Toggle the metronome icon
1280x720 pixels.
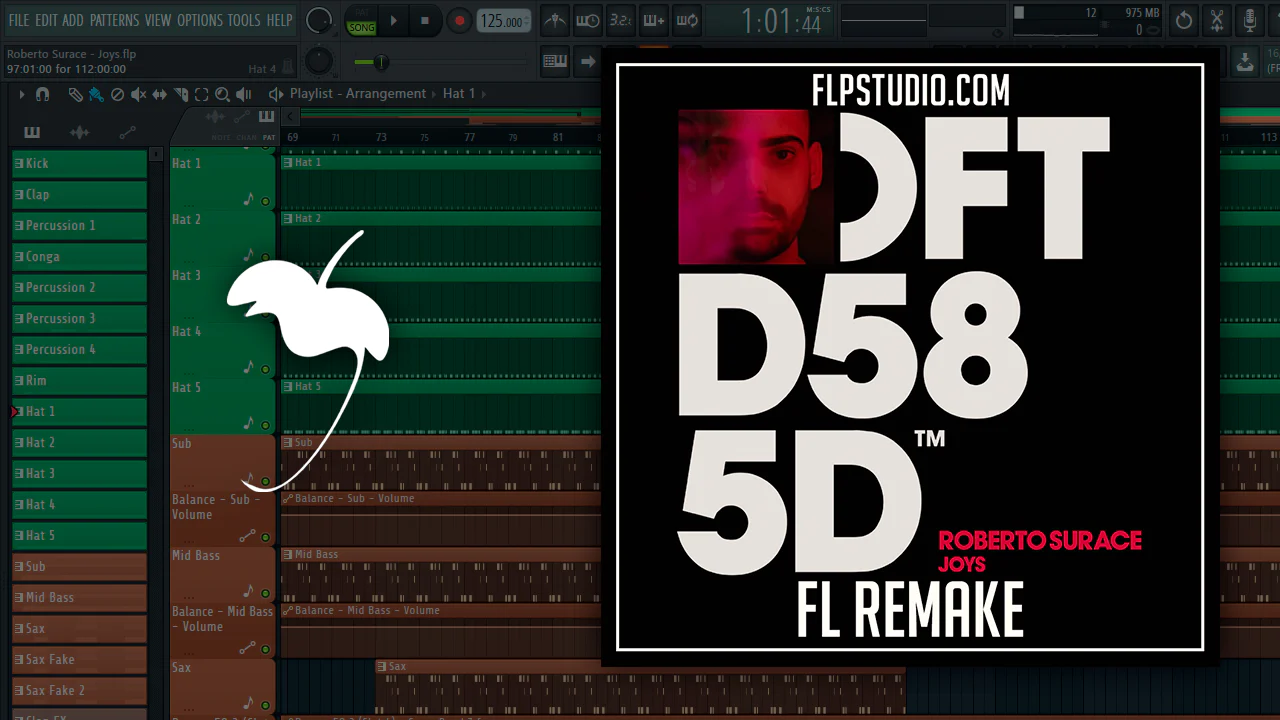coord(555,21)
